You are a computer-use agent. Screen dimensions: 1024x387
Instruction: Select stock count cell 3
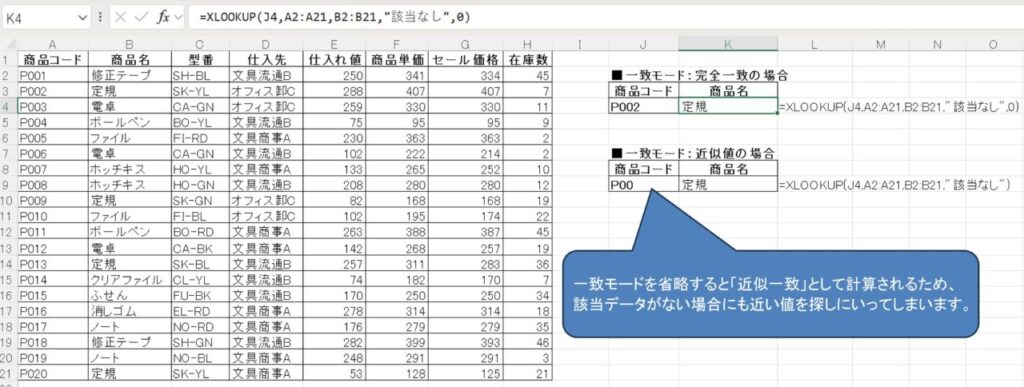pyautogui.click(x=528, y=358)
